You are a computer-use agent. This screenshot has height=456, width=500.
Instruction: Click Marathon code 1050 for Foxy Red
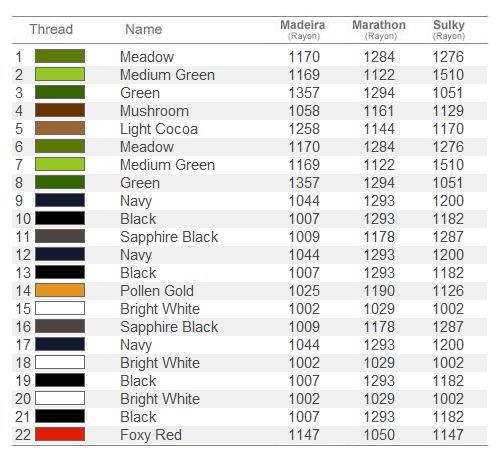(x=379, y=435)
